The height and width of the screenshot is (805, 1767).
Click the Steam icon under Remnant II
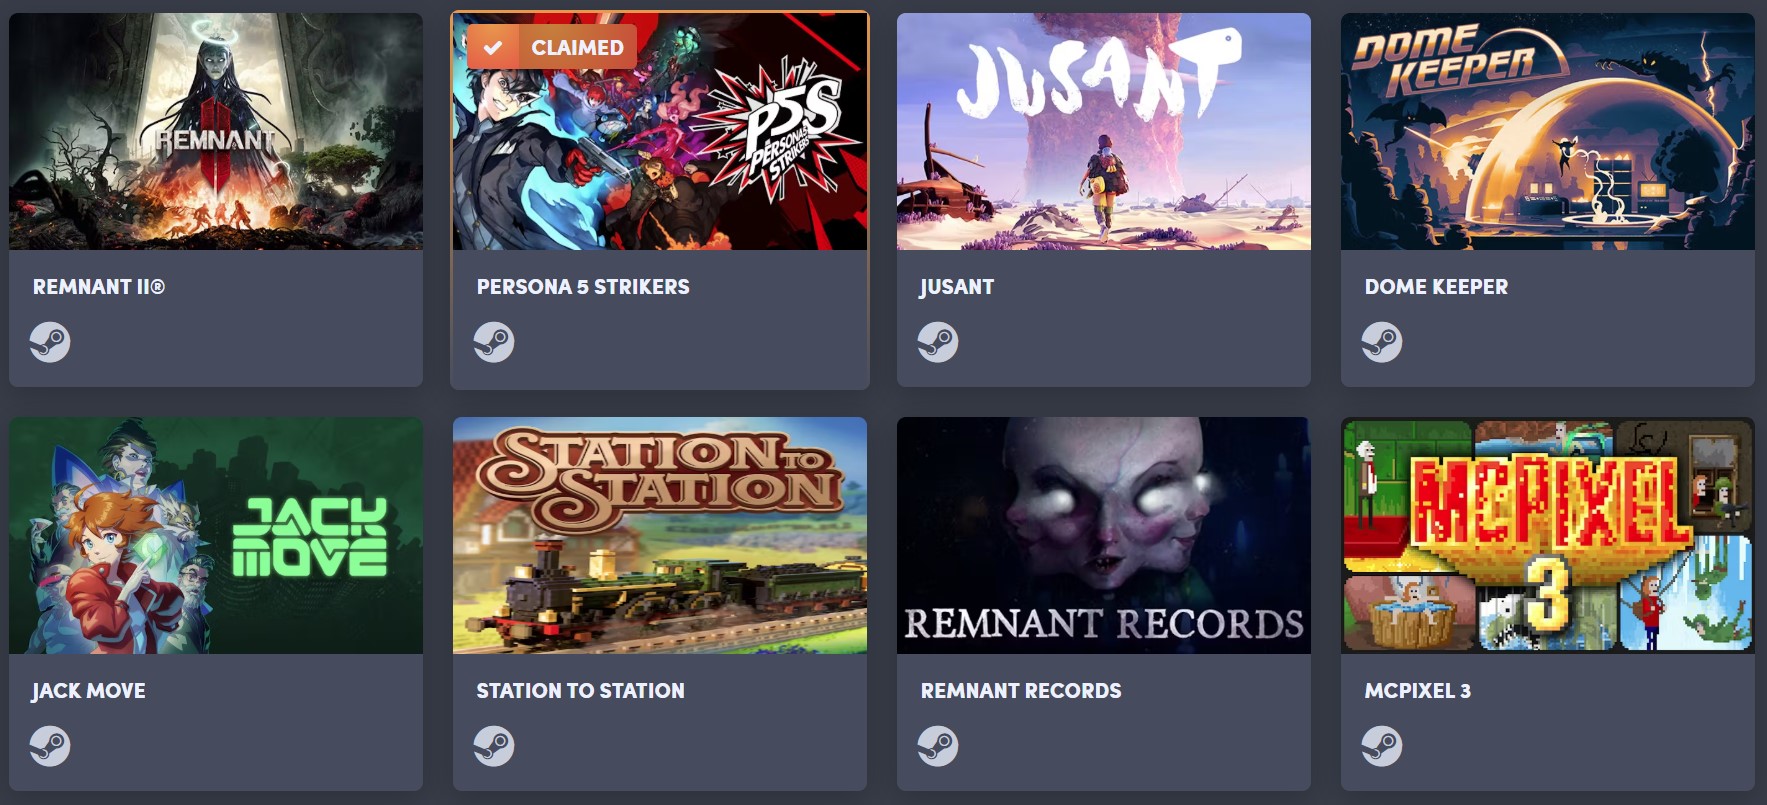[x=50, y=343]
